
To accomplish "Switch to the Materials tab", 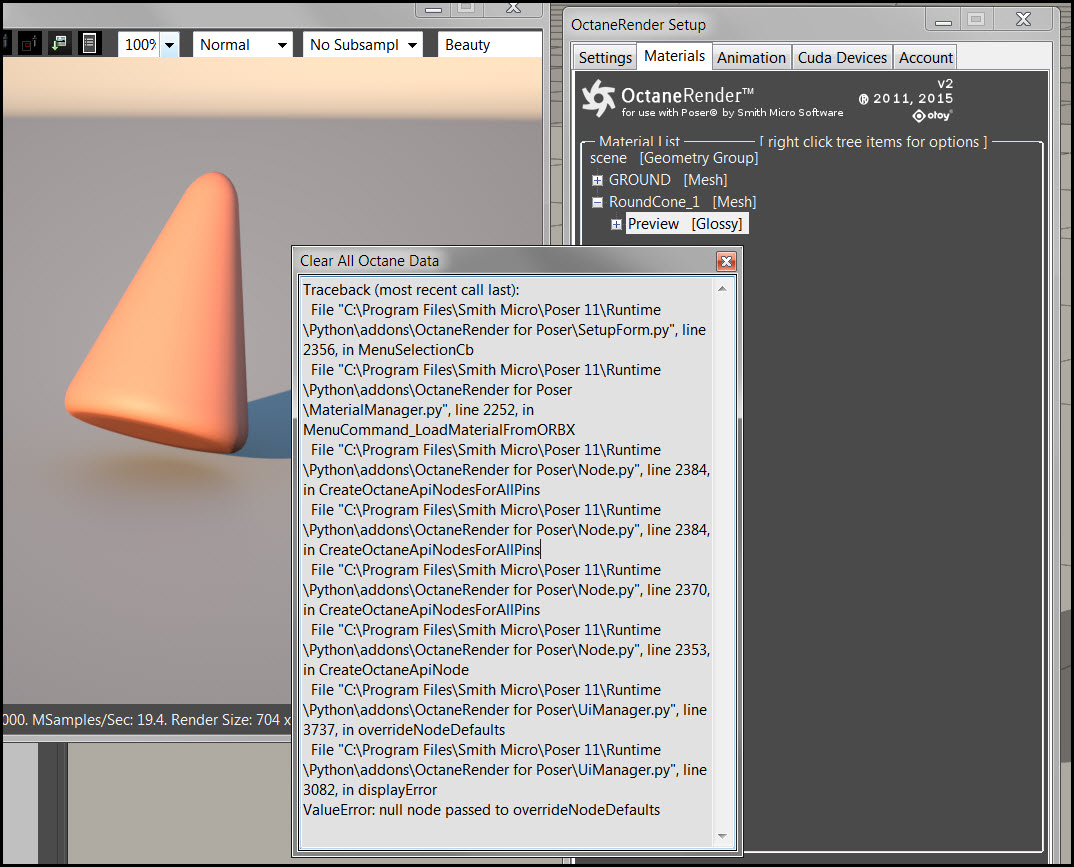I will tap(674, 56).
